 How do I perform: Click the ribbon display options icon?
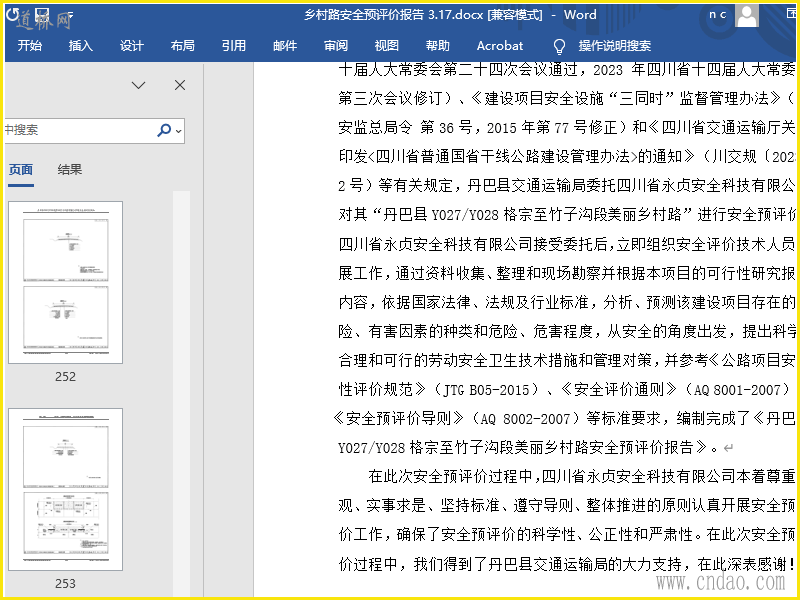coord(791,14)
